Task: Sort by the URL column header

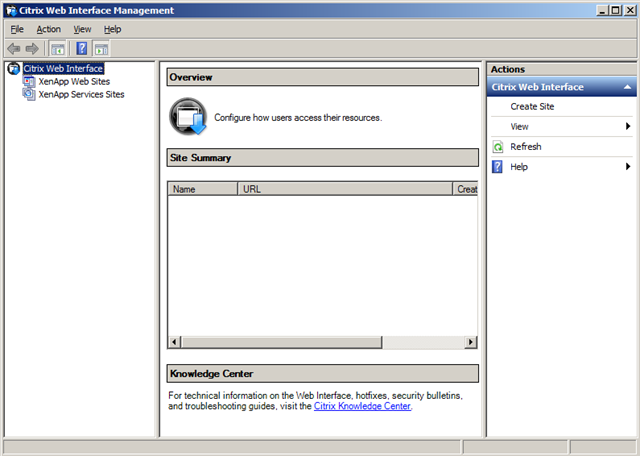Action: pos(345,189)
